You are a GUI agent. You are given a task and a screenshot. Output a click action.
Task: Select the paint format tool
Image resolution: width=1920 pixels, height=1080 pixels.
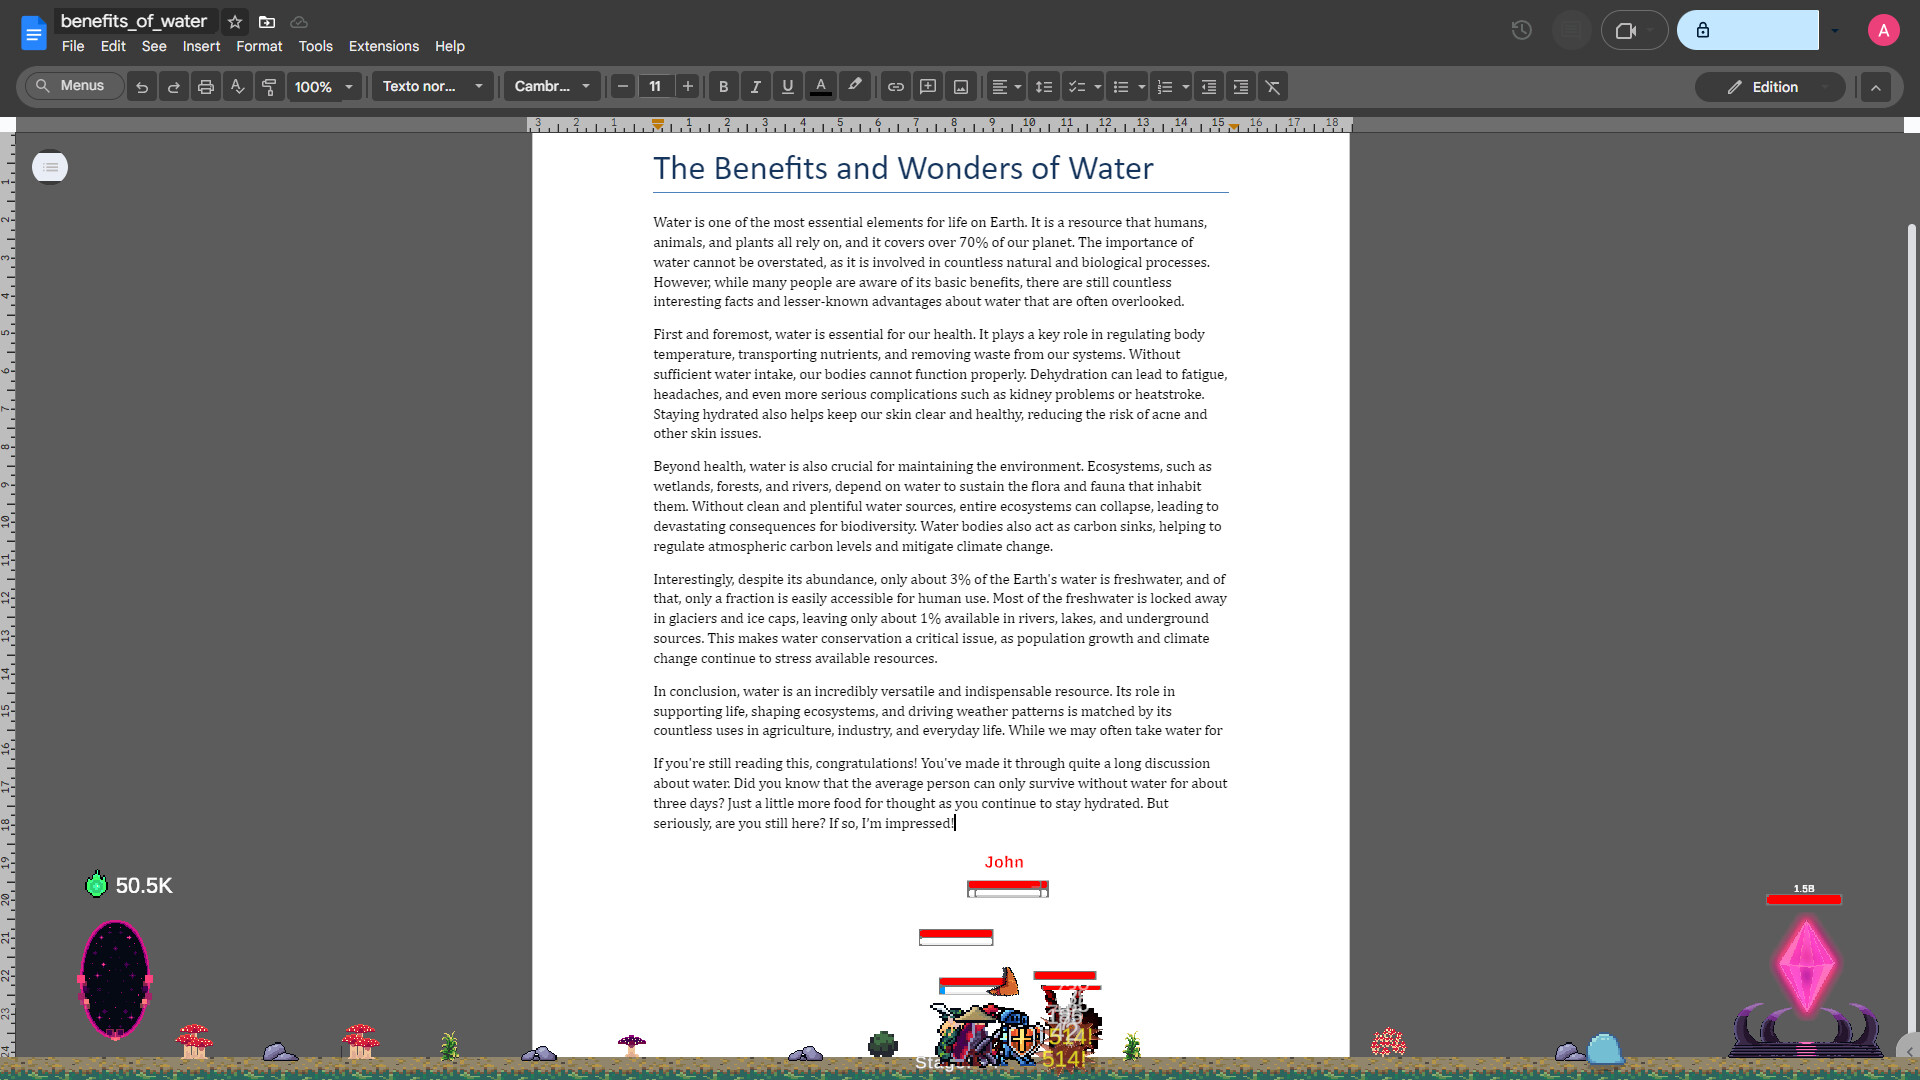coord(269,87)
